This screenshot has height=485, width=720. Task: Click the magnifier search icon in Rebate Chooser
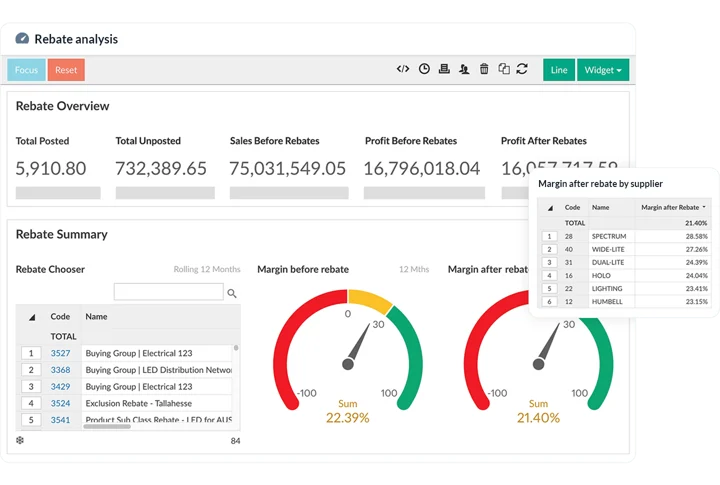click(232, 293)
